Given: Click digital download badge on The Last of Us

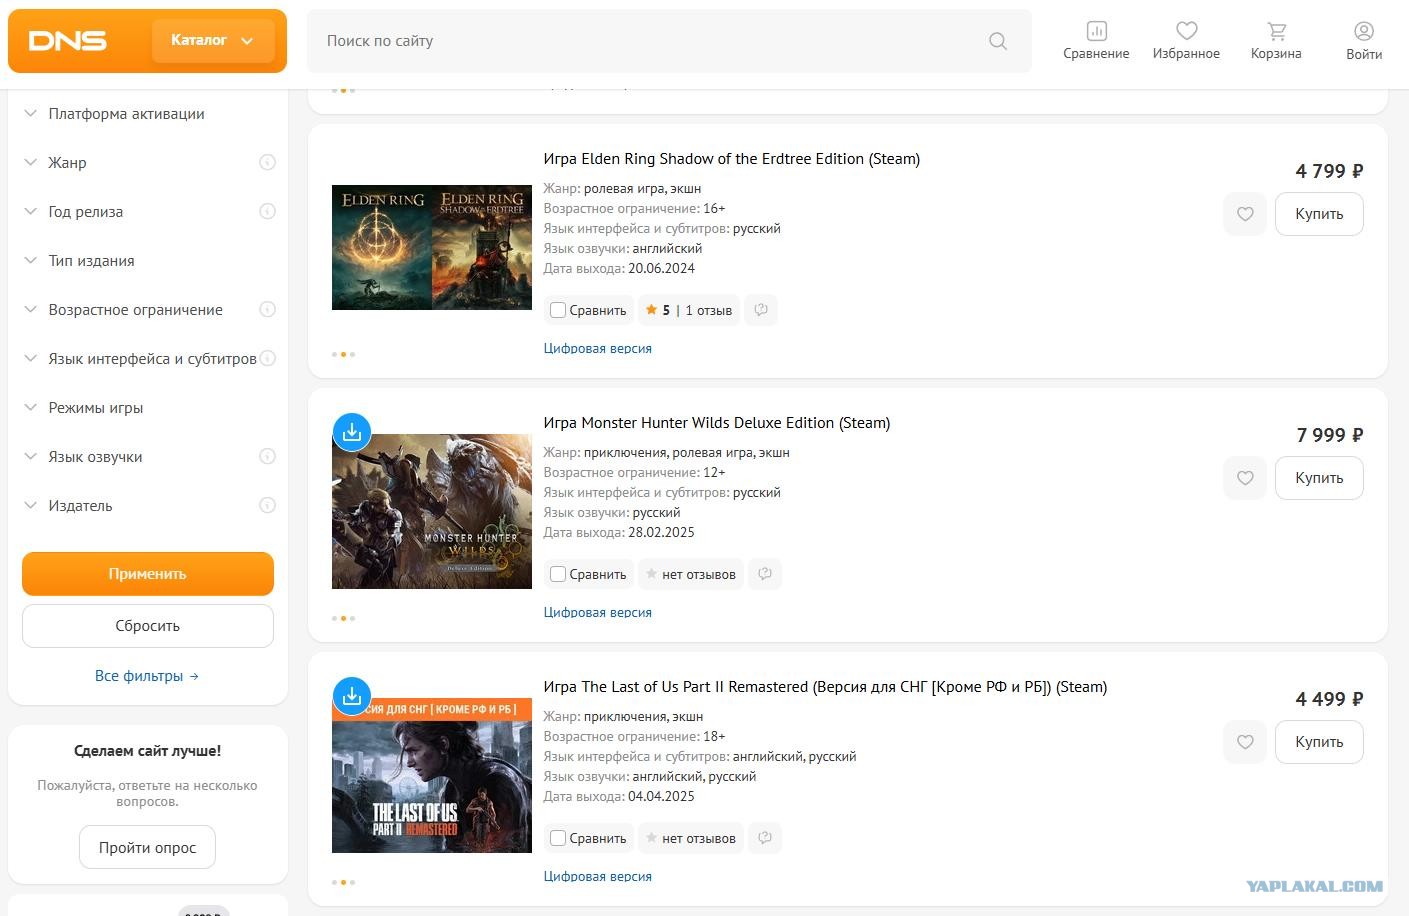Looking at the screenshot, I should tap(352, 697).
